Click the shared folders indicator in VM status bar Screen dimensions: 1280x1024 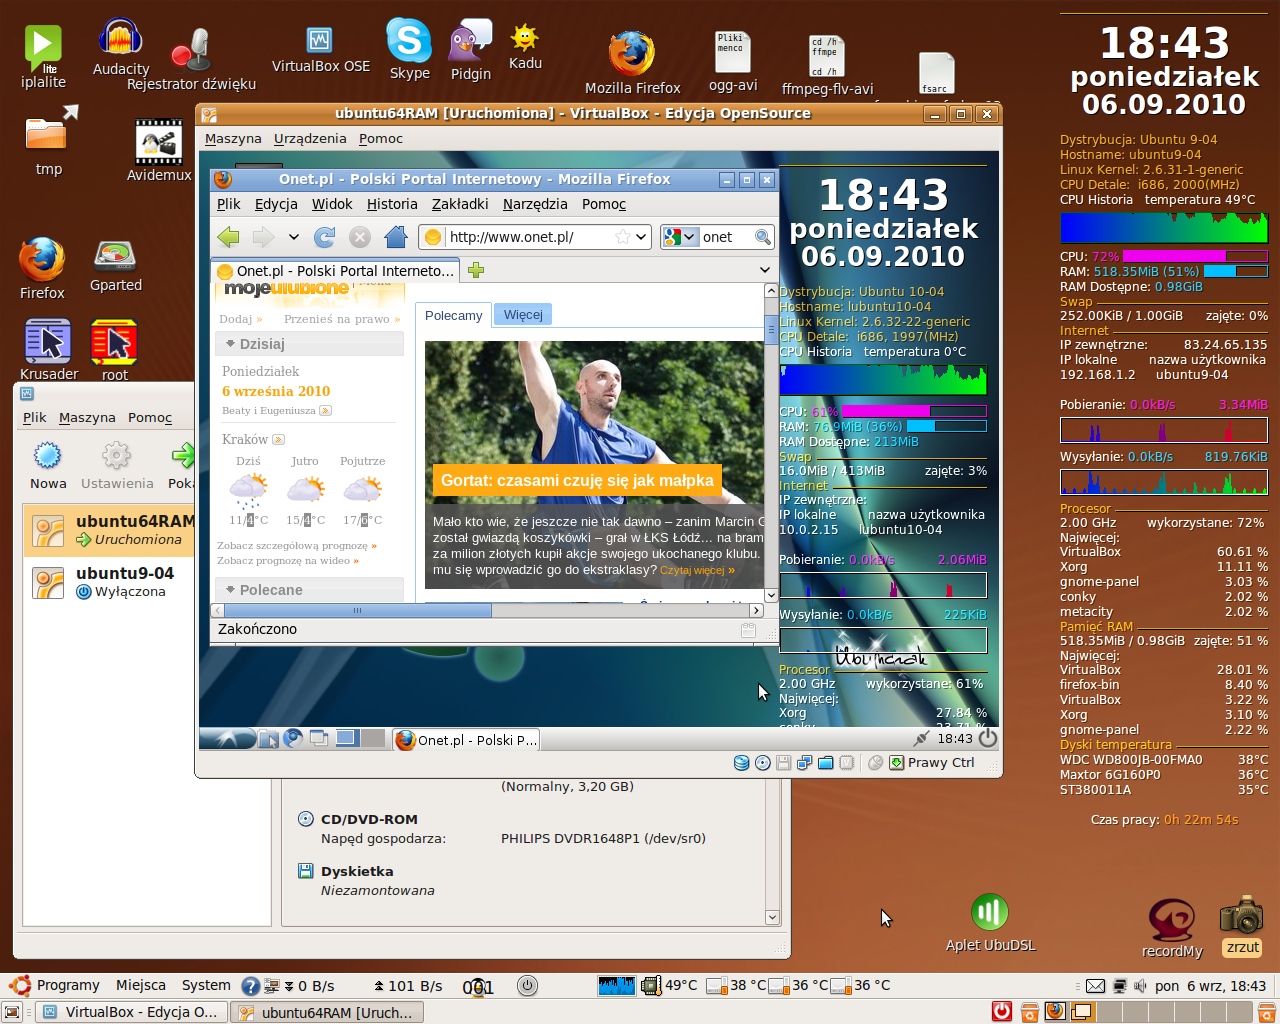[x=826, y=763]
